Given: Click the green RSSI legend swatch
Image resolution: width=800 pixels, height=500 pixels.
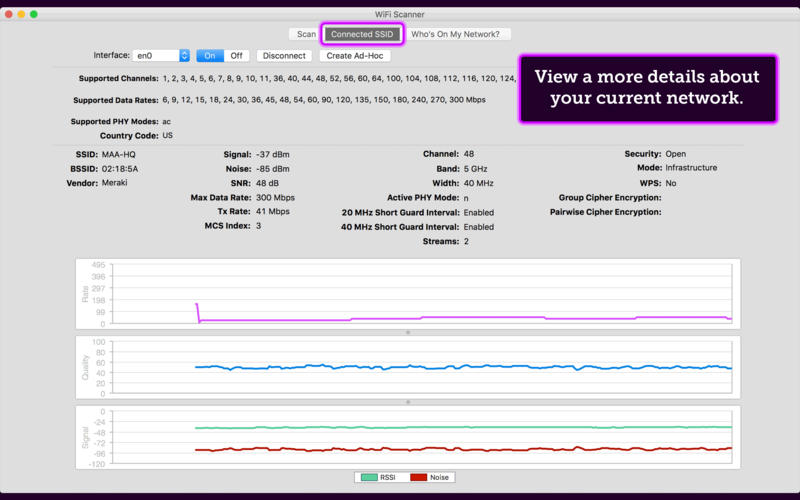Looking at the screenshot, I should coord(368,478).
